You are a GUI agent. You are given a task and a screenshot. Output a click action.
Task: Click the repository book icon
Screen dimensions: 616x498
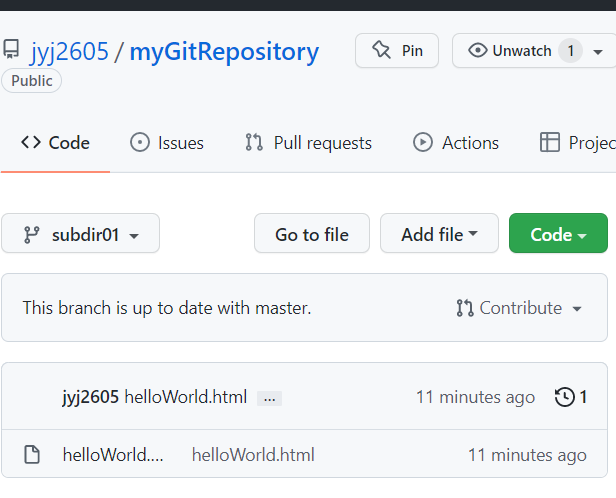point(11,49)
